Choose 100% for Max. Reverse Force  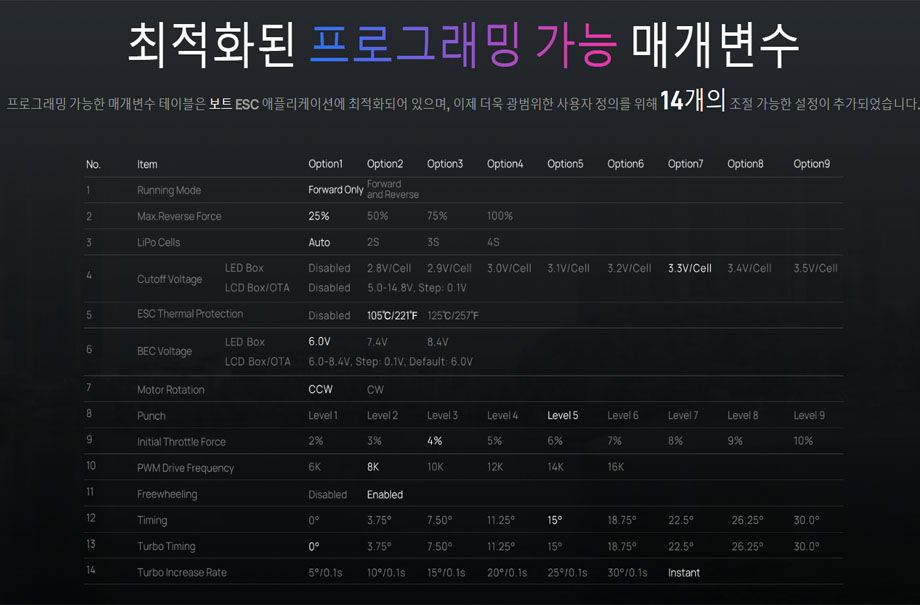(x=499, y=216)
